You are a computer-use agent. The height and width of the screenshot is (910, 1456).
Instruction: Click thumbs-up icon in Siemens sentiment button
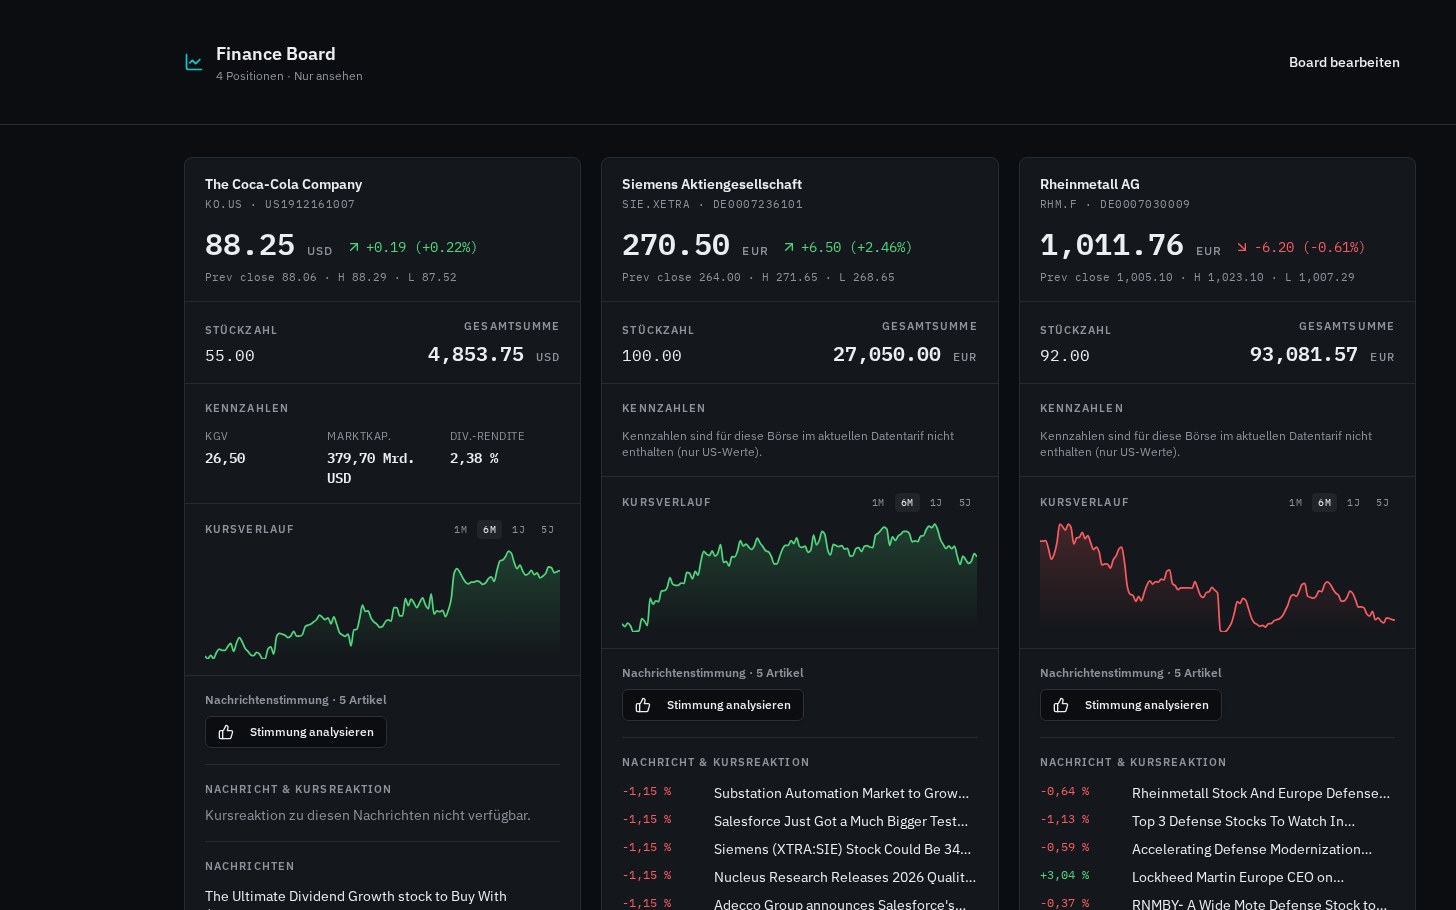pyautogui.click(x=643, y=705)
